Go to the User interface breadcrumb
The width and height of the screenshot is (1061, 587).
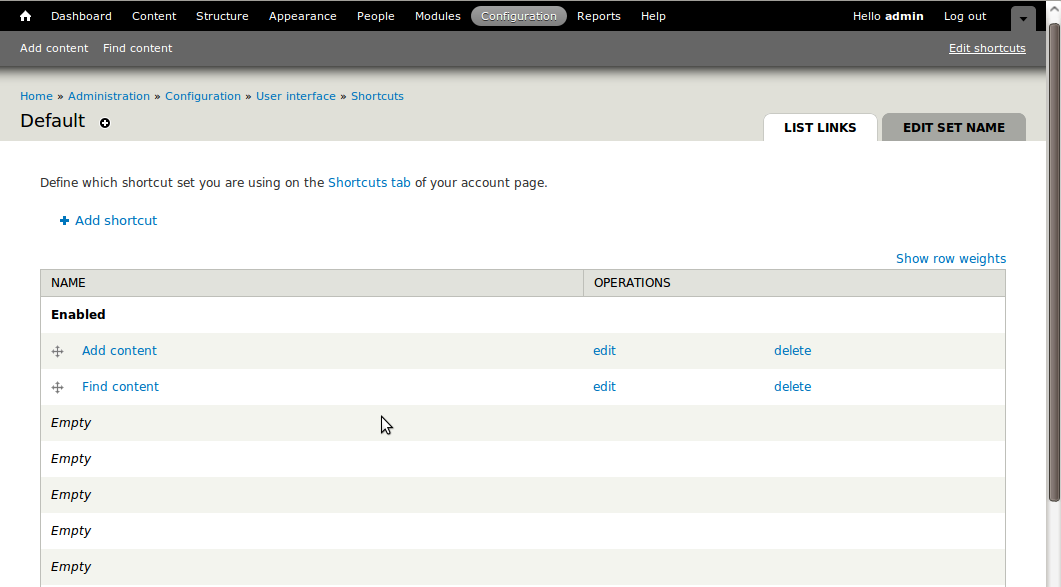tap(296, 96)
